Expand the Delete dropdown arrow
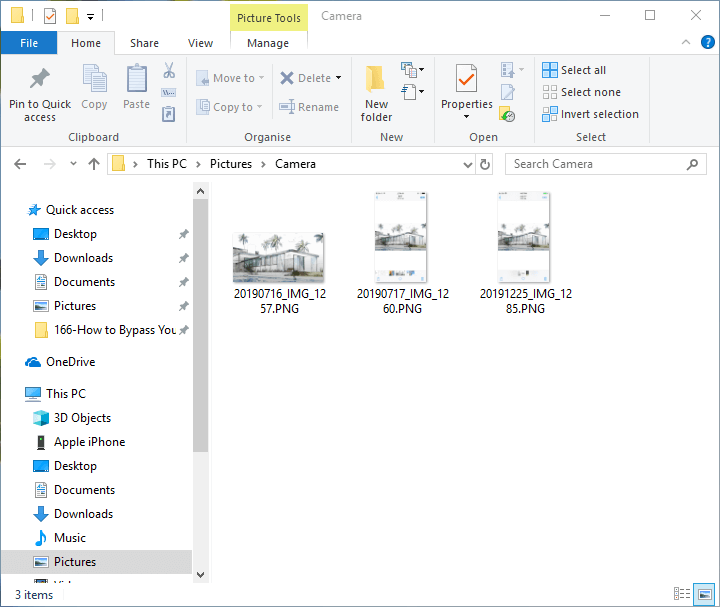The height and width of the screenshot is (607, 720). (338, 78)
